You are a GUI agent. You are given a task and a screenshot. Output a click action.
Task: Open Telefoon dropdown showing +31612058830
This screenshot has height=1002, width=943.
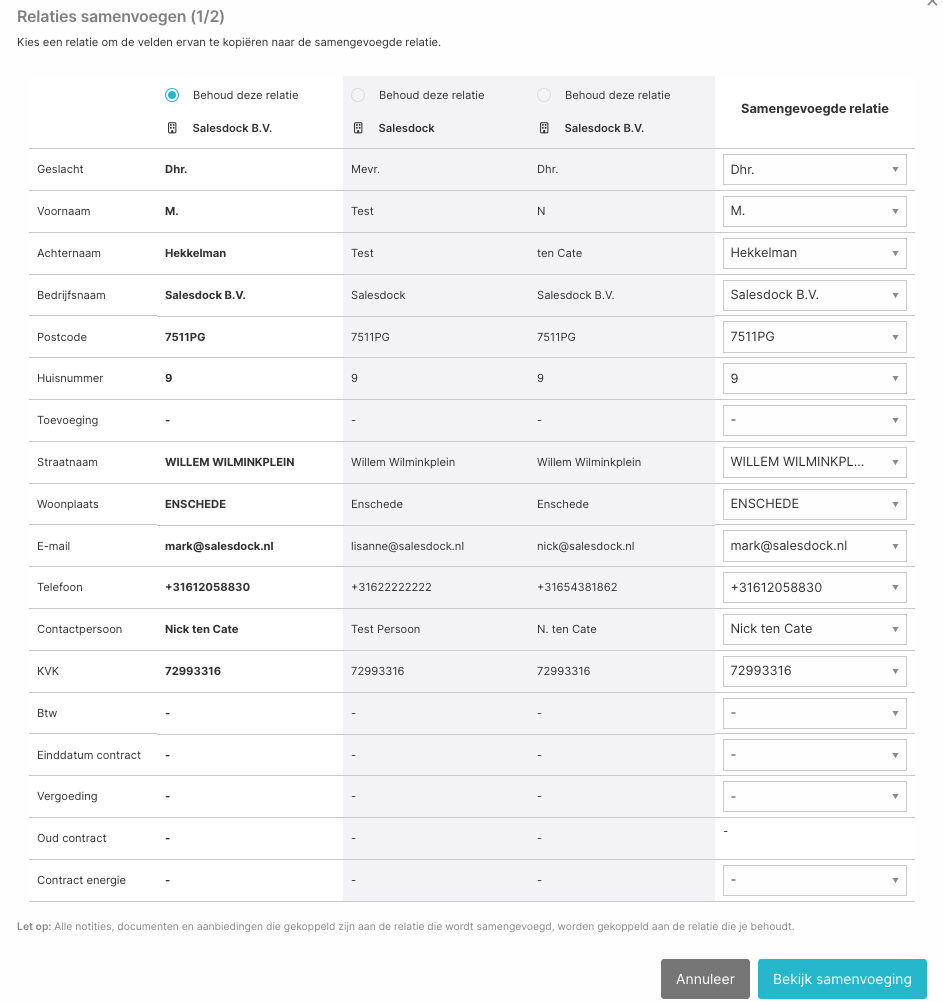[815, 587]
